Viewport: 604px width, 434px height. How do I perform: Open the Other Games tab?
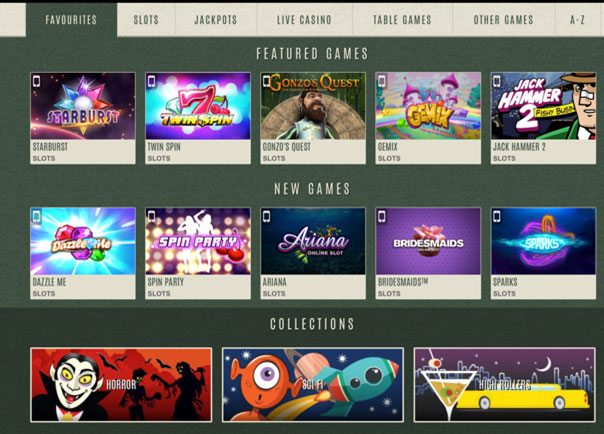(503, 20)
